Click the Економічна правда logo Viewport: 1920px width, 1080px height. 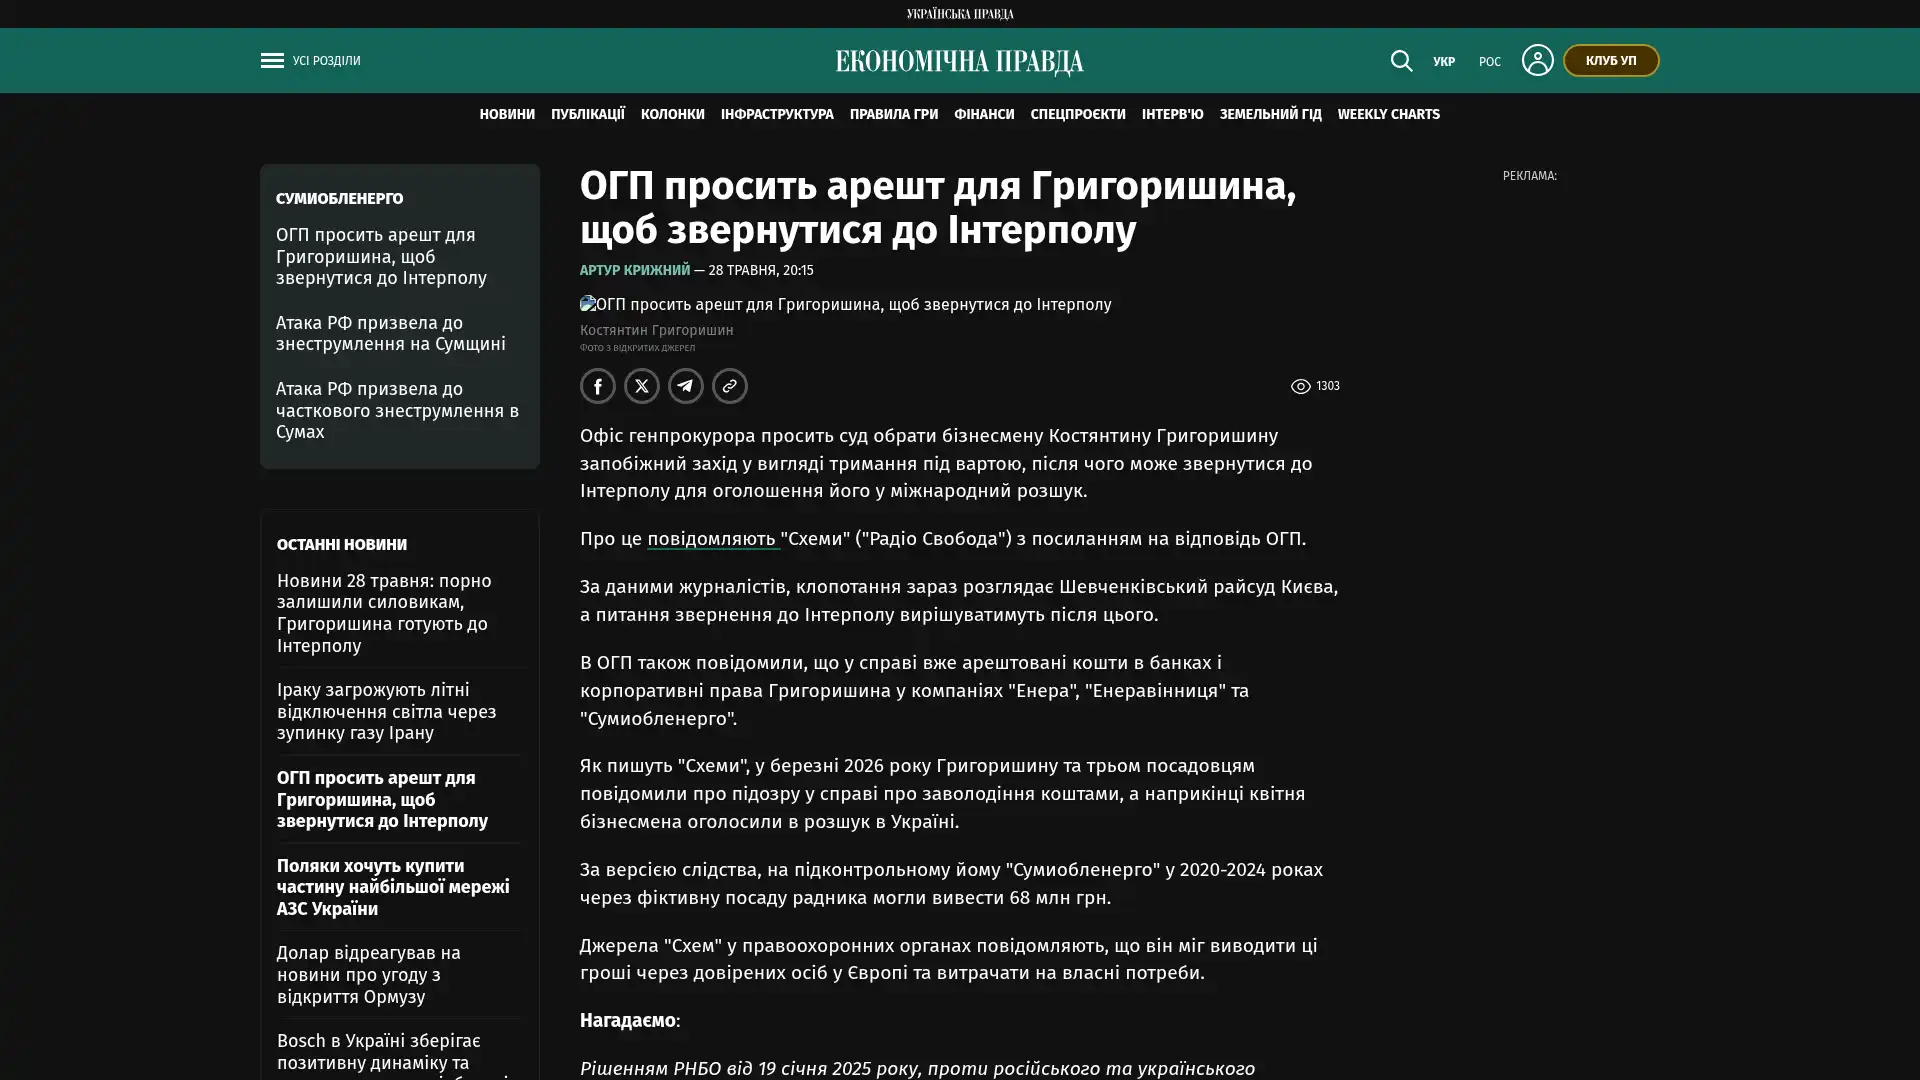(960, 62)
